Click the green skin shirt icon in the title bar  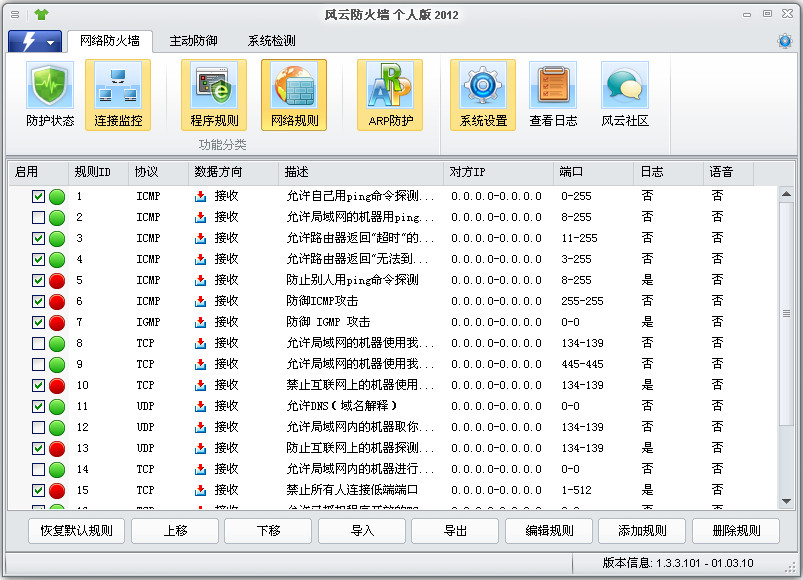coord(41,14)
